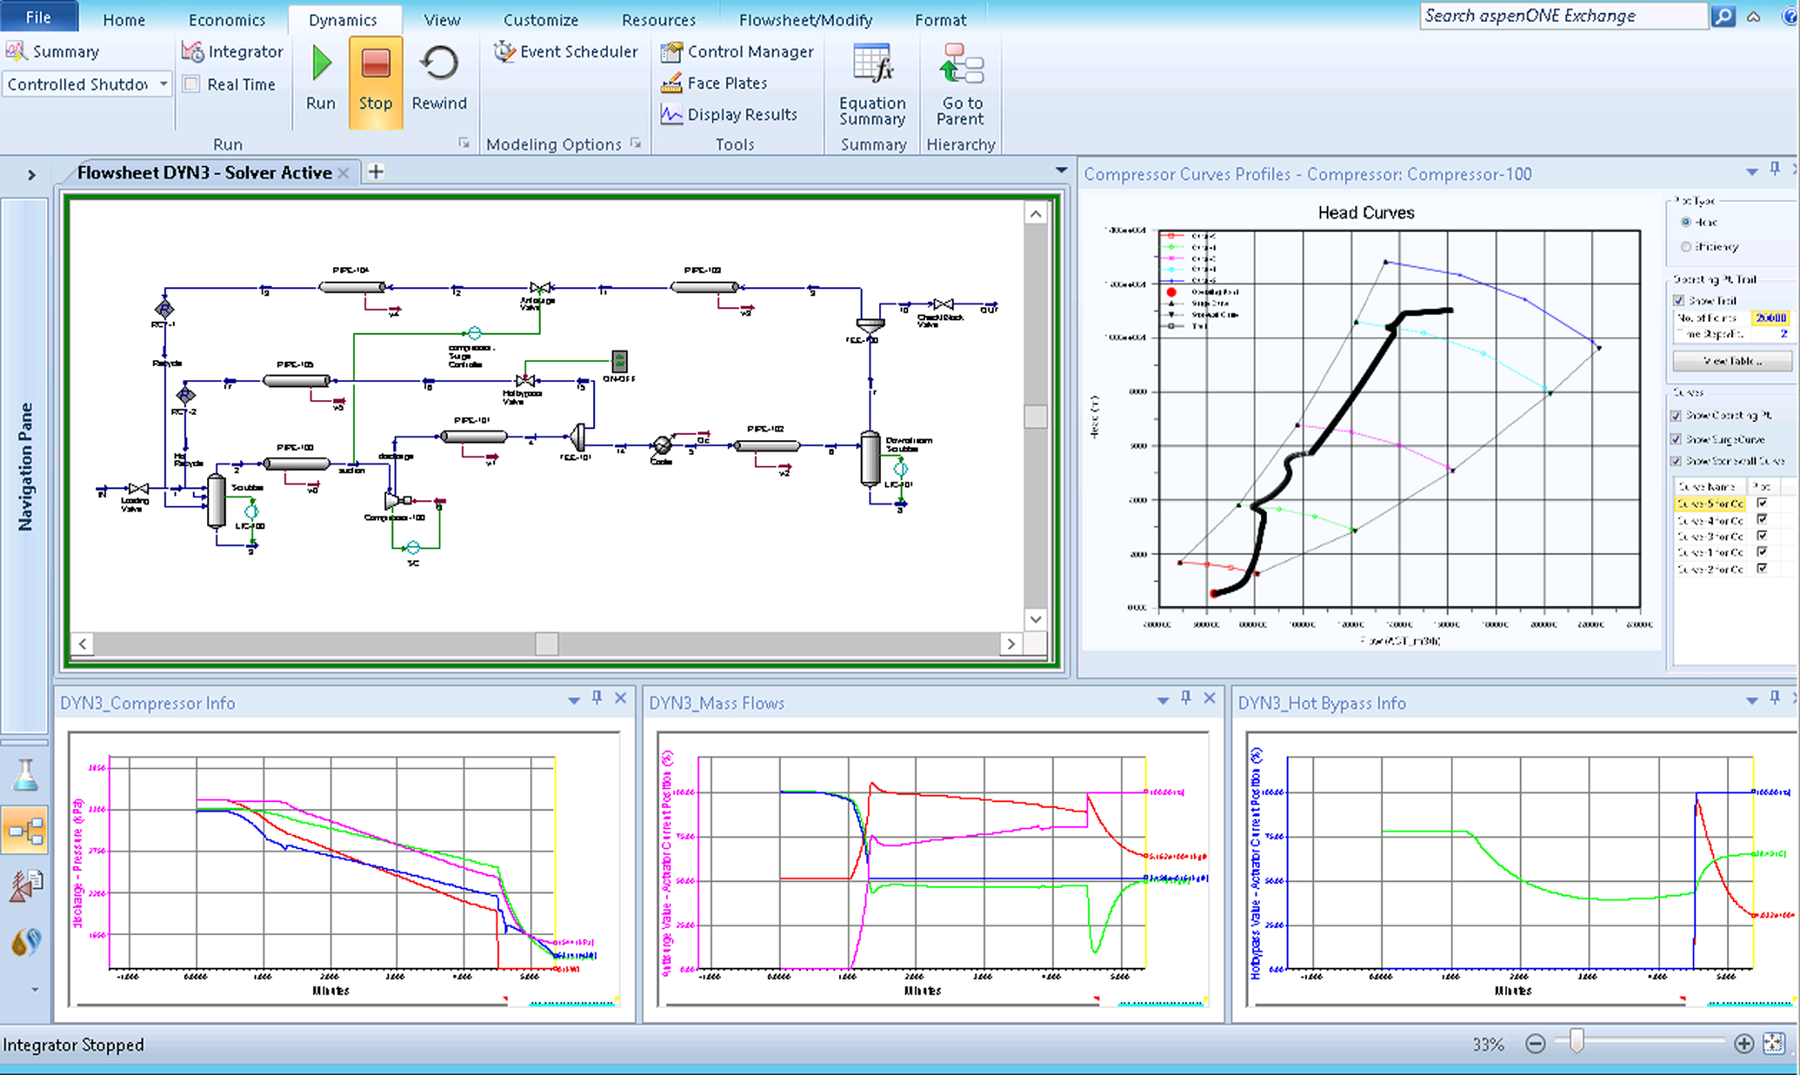Open Properties environment flask icon
Image resolution: width=1800 pixels, height=1075 pixels.
point(25,775)
